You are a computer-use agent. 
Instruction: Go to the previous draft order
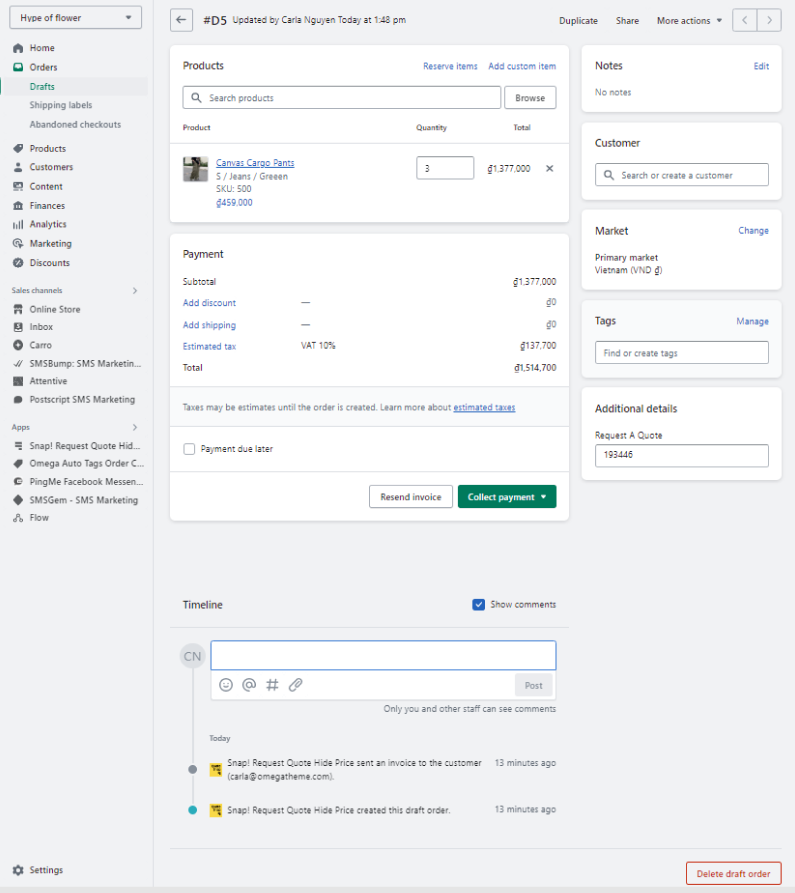[745, 20]
